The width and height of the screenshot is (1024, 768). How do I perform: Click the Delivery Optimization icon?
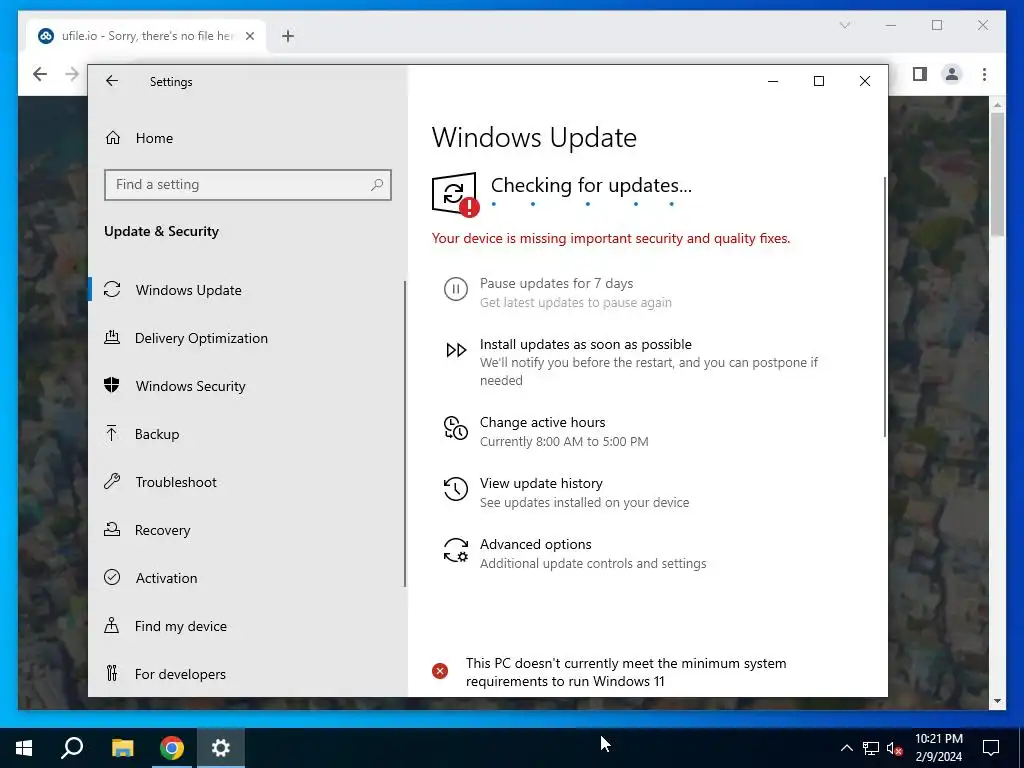(112, 338)
